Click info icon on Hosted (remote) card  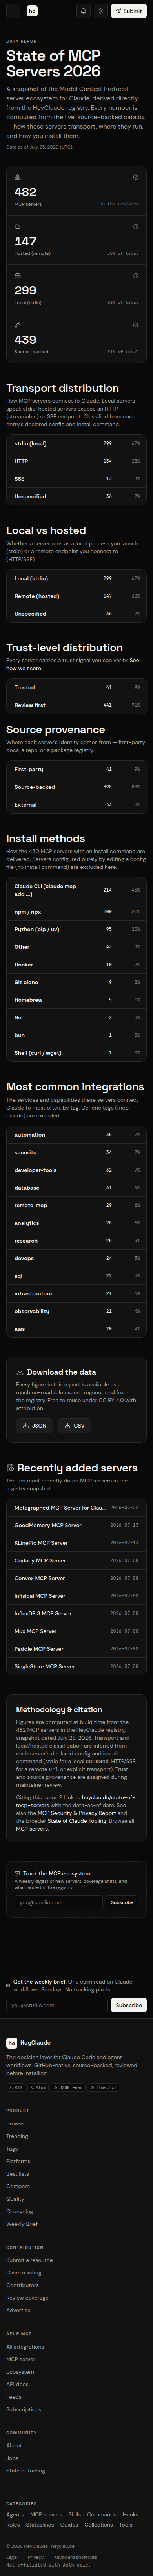coord(136,227)
